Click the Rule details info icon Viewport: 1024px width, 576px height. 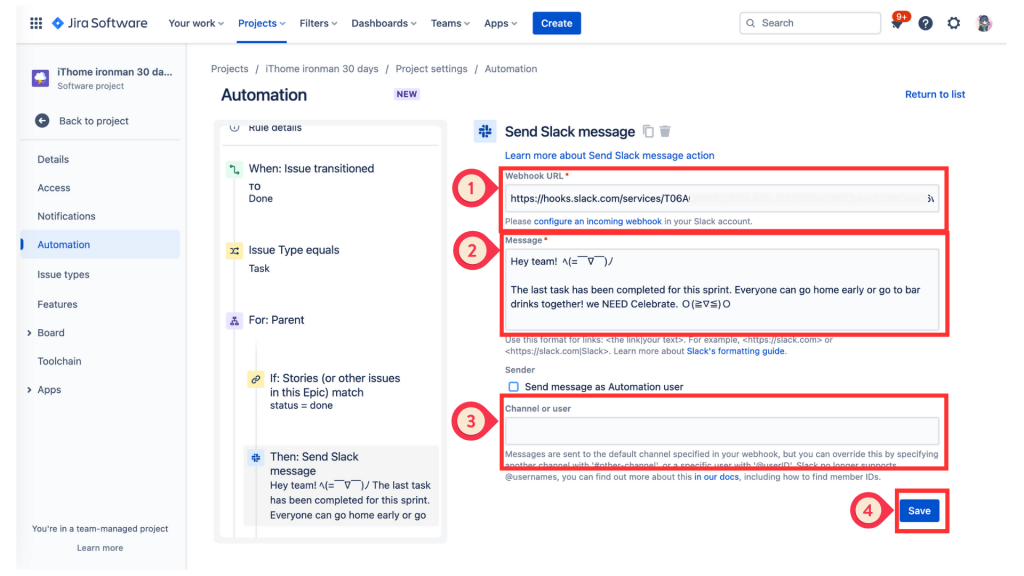(234, 127)
